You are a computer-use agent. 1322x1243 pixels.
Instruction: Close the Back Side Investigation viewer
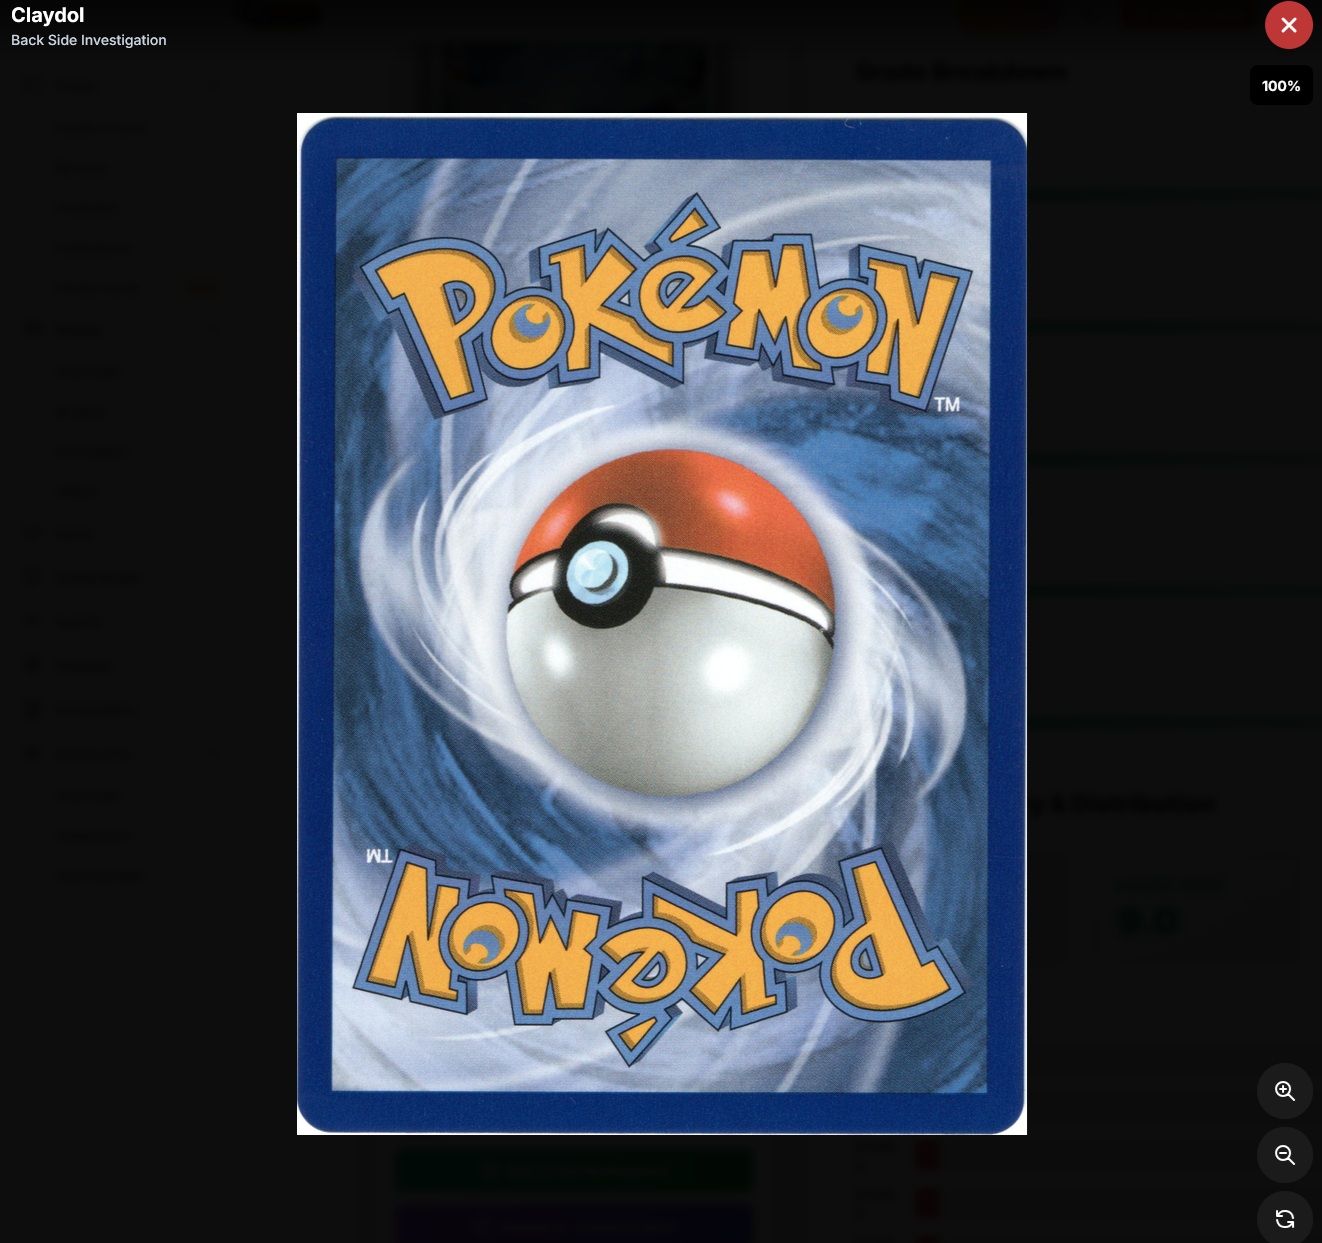pyautogui.click(x=1288, y=25)
